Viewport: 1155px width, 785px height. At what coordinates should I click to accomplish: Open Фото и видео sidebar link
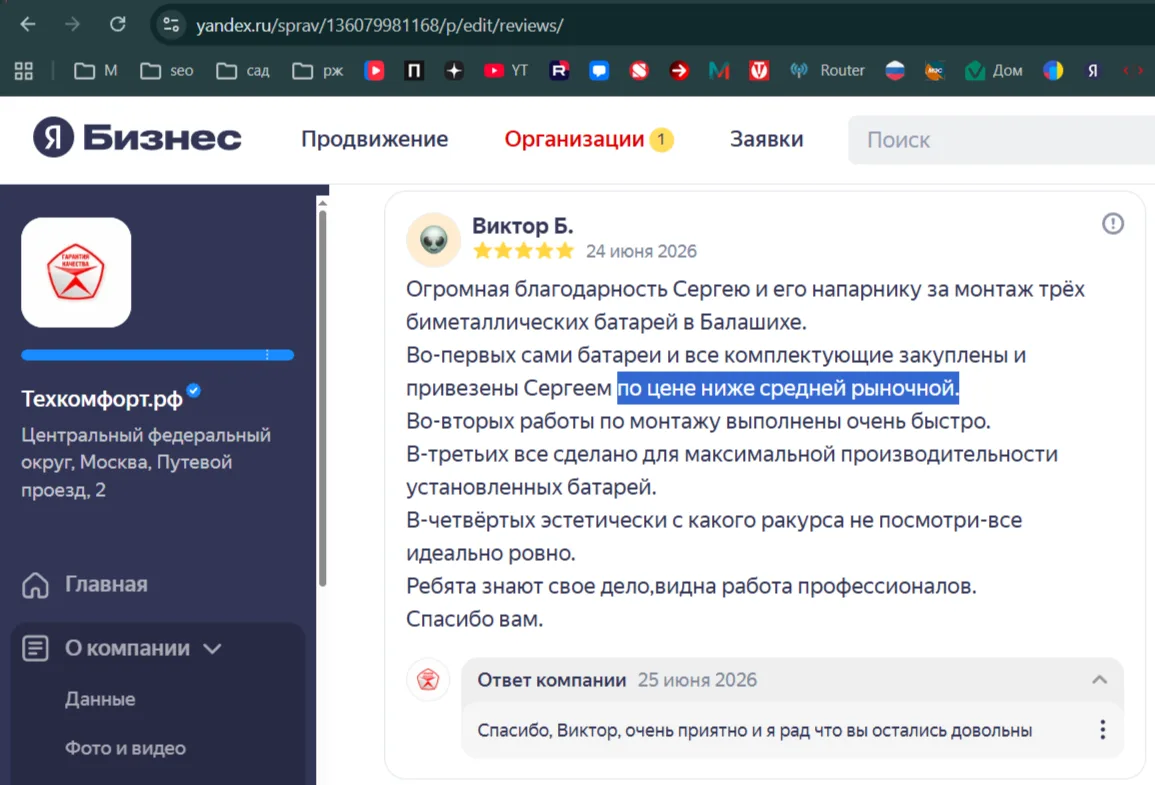(x=125, y=748)
